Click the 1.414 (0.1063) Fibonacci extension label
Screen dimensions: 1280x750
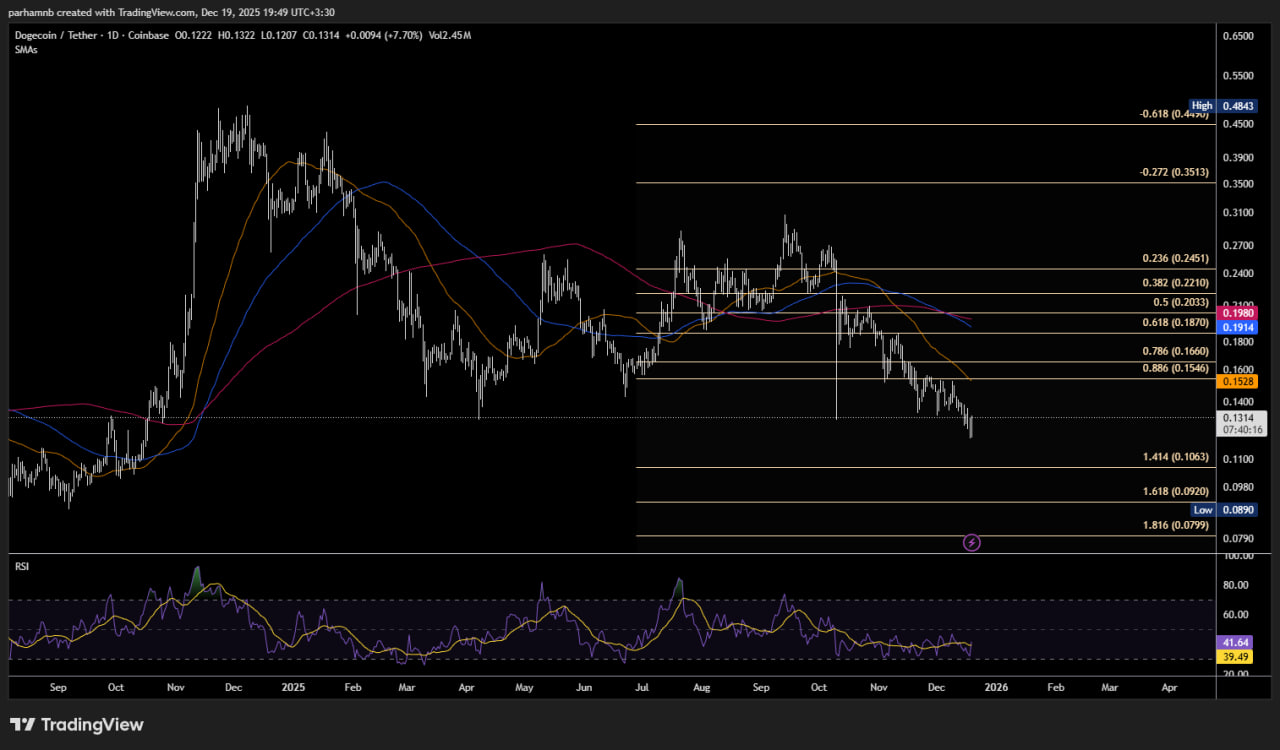coord(1175,457)
